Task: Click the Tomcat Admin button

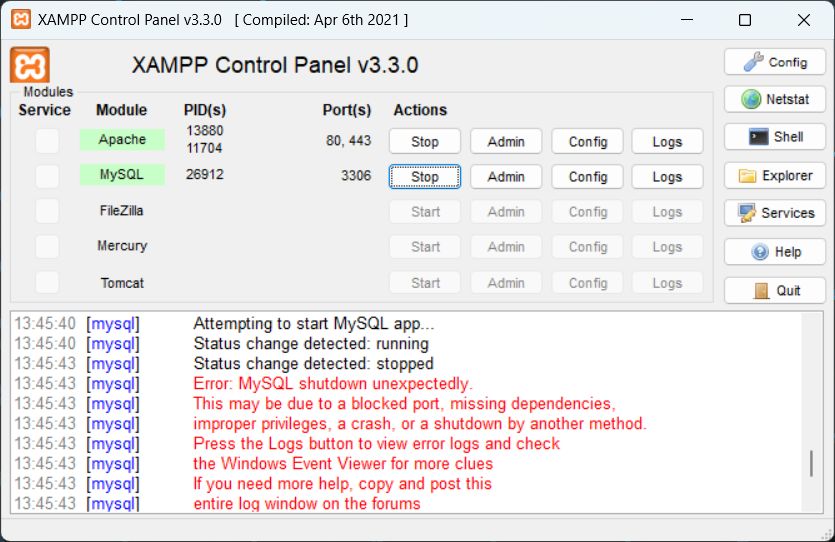Action: 506,283
